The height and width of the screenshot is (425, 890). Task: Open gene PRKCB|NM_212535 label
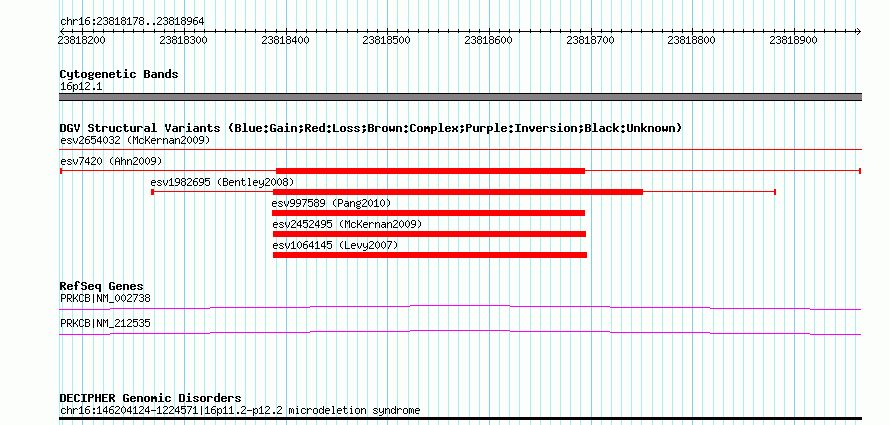point(105,323)
